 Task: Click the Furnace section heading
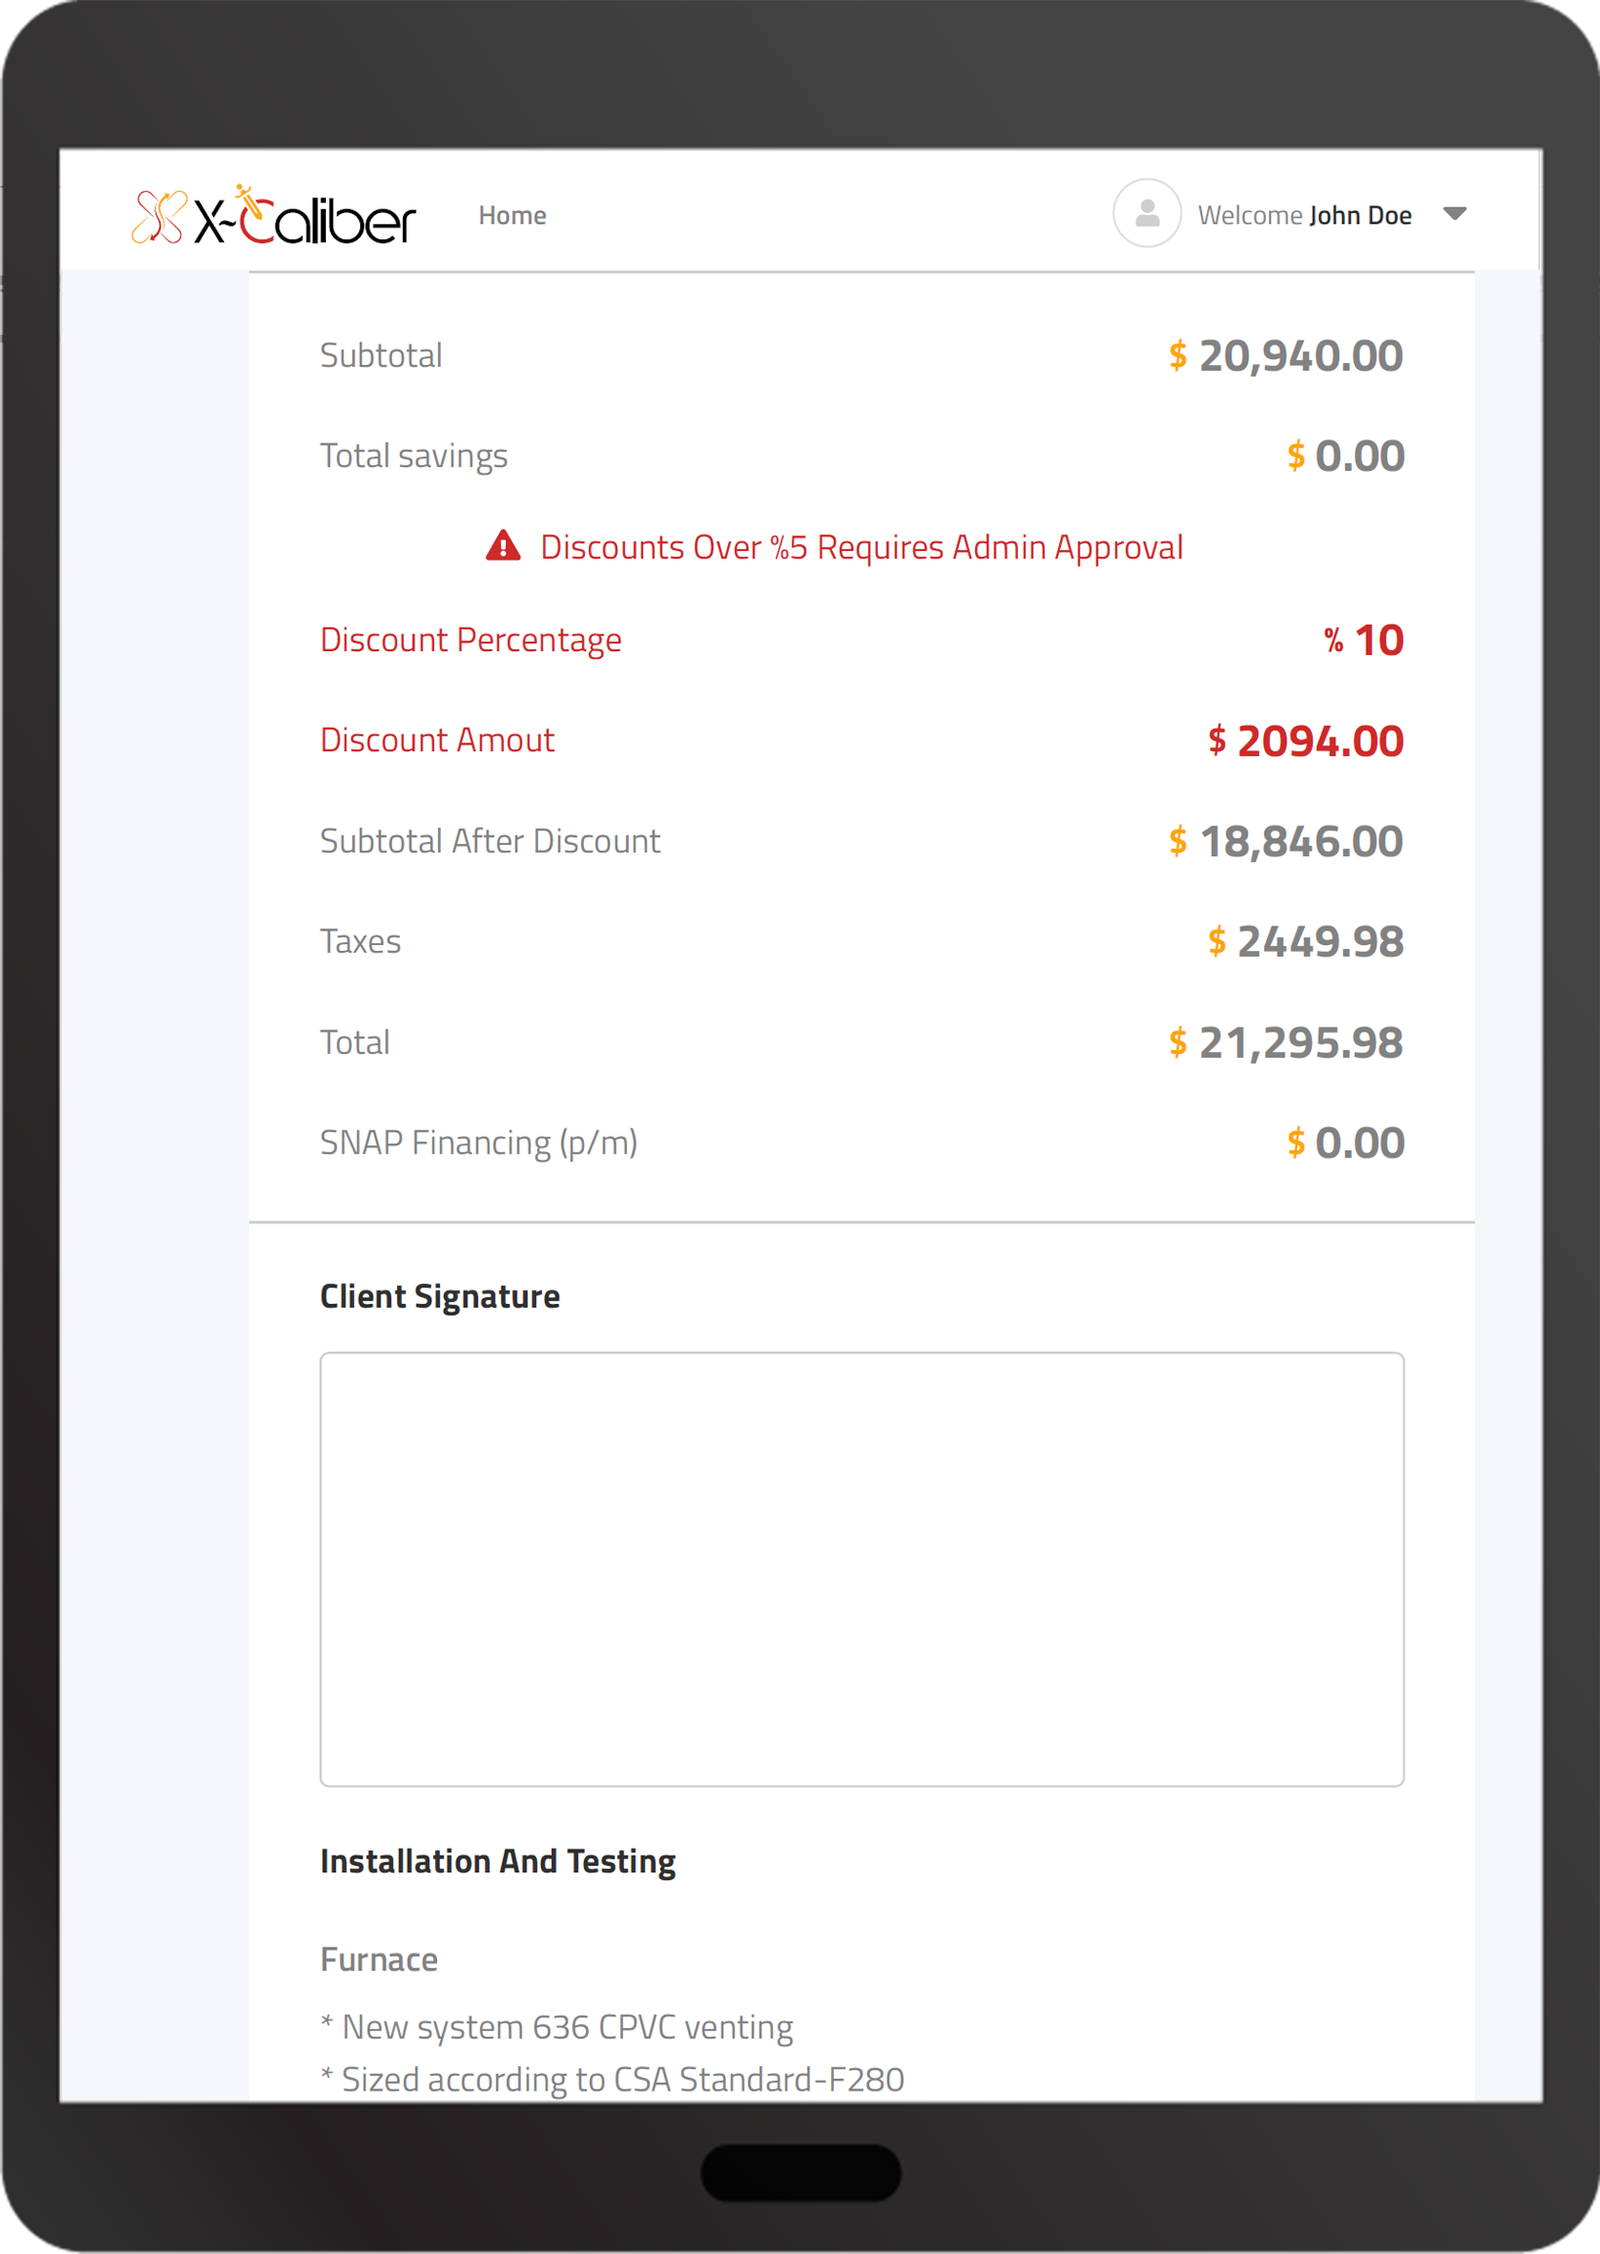[x=379, y=1959]
